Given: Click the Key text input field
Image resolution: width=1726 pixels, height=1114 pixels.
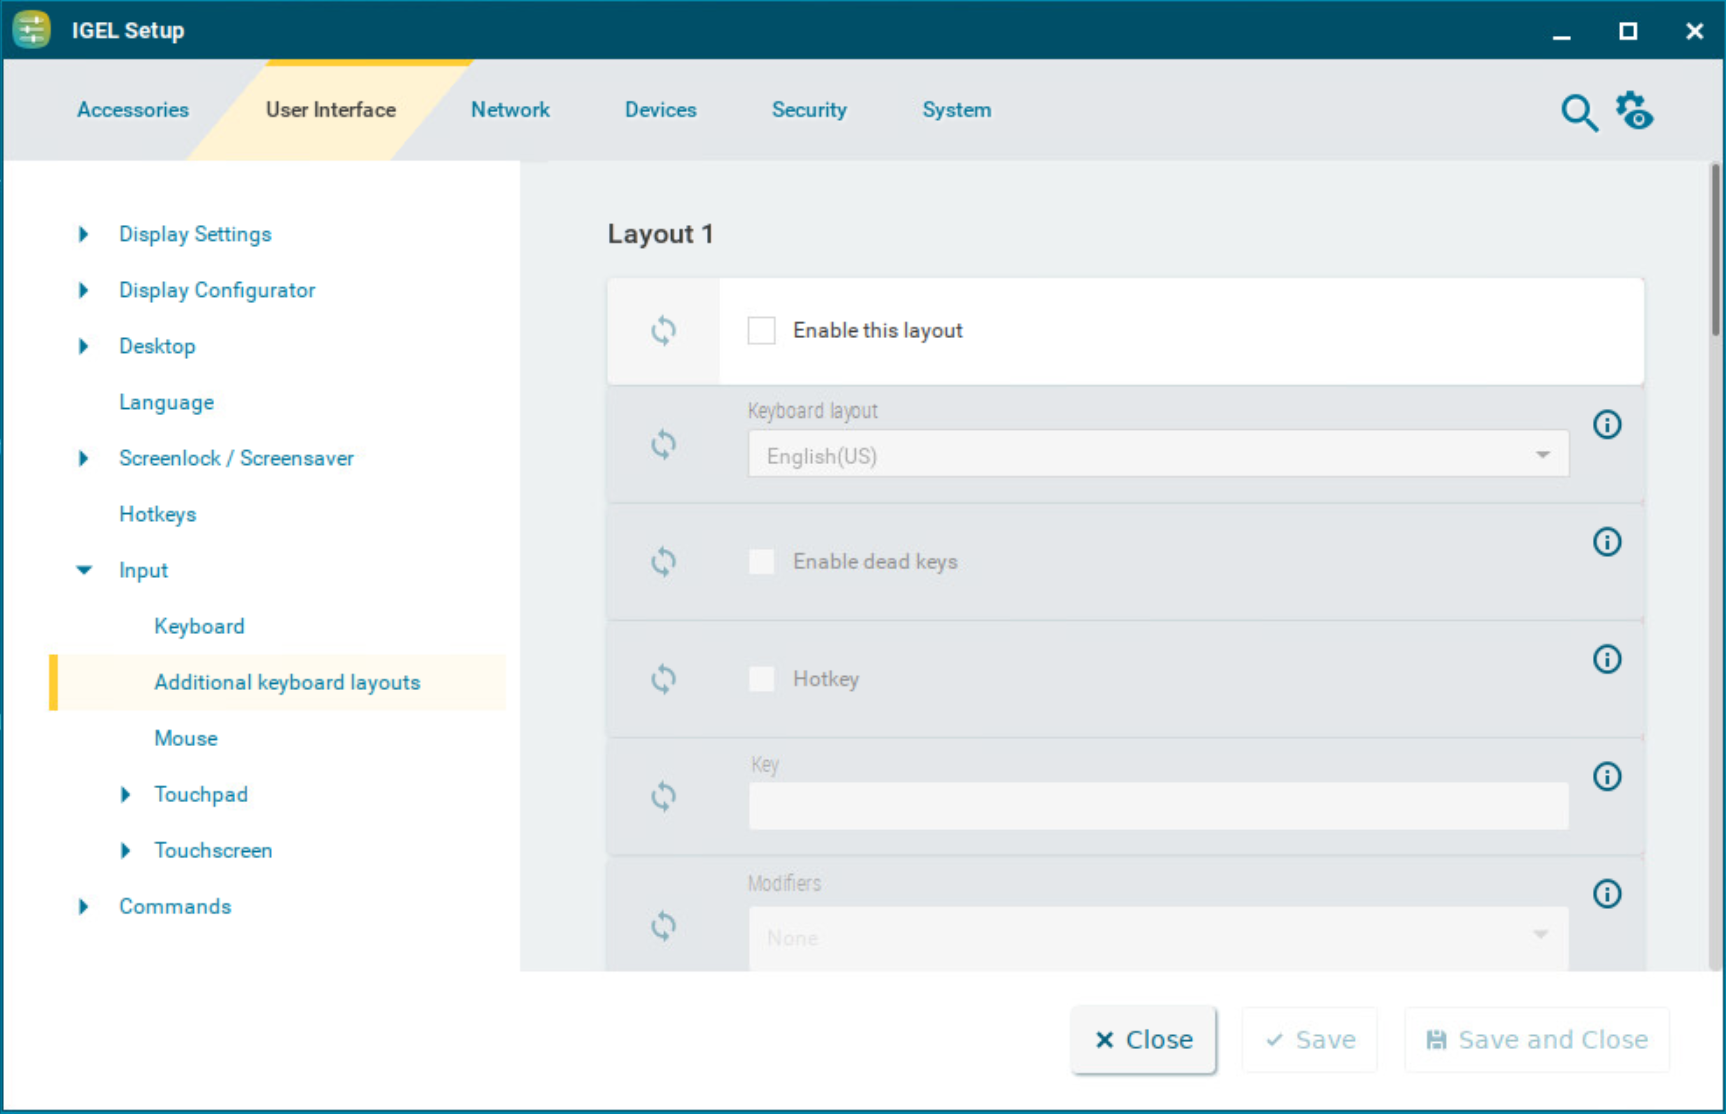Looking at the screenshot, I should pos(1157,806).
